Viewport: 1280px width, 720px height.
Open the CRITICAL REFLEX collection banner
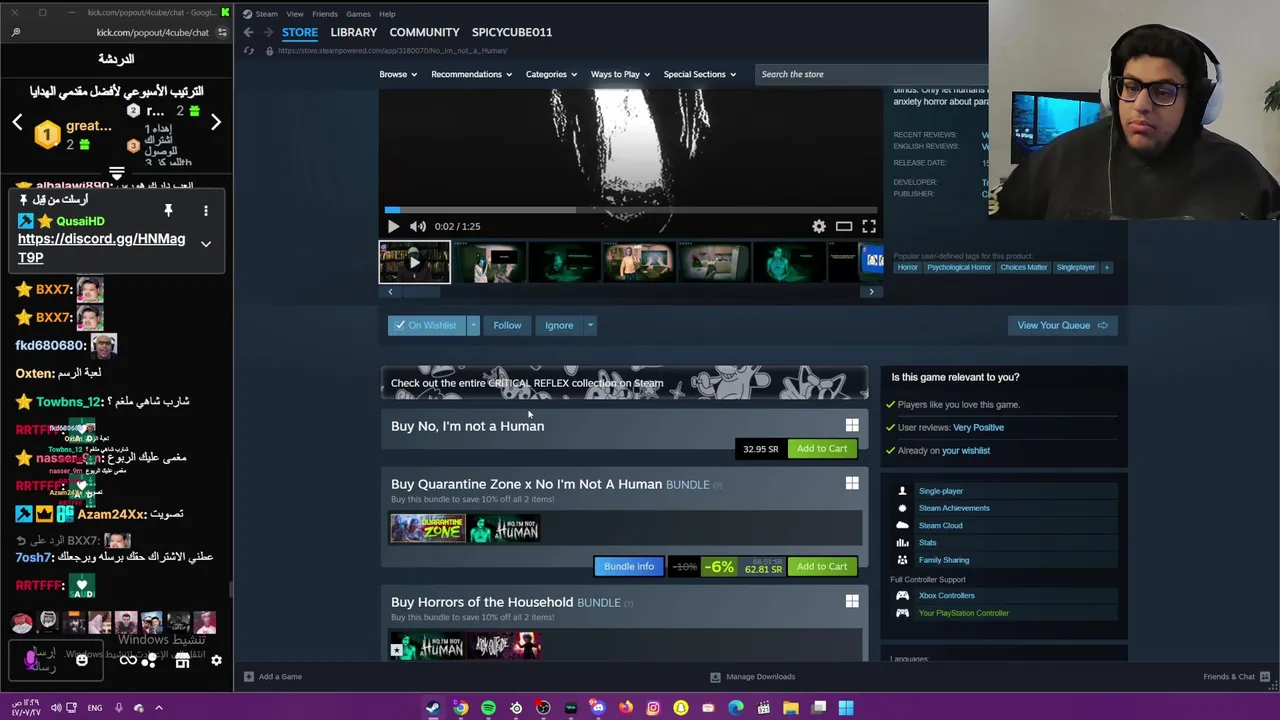[x=625, y=383]
